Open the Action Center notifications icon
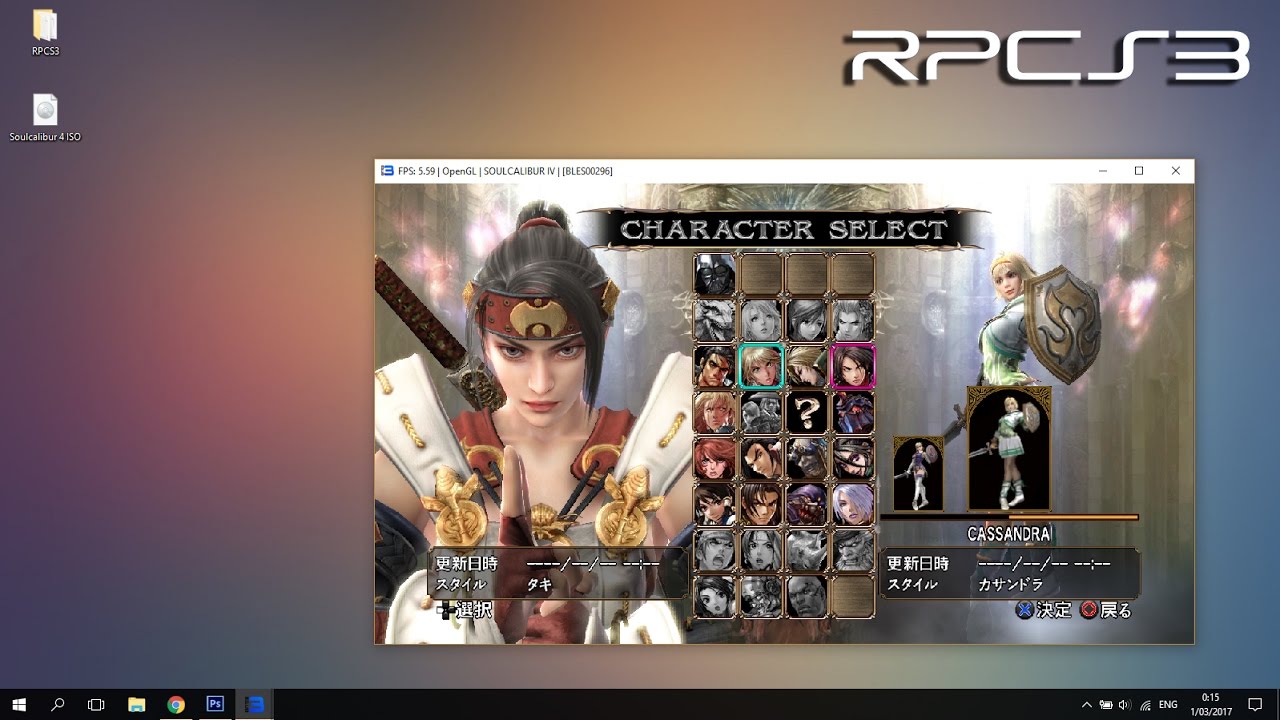This screenshot has height=720, width=1280. [x=1255, y=704]
